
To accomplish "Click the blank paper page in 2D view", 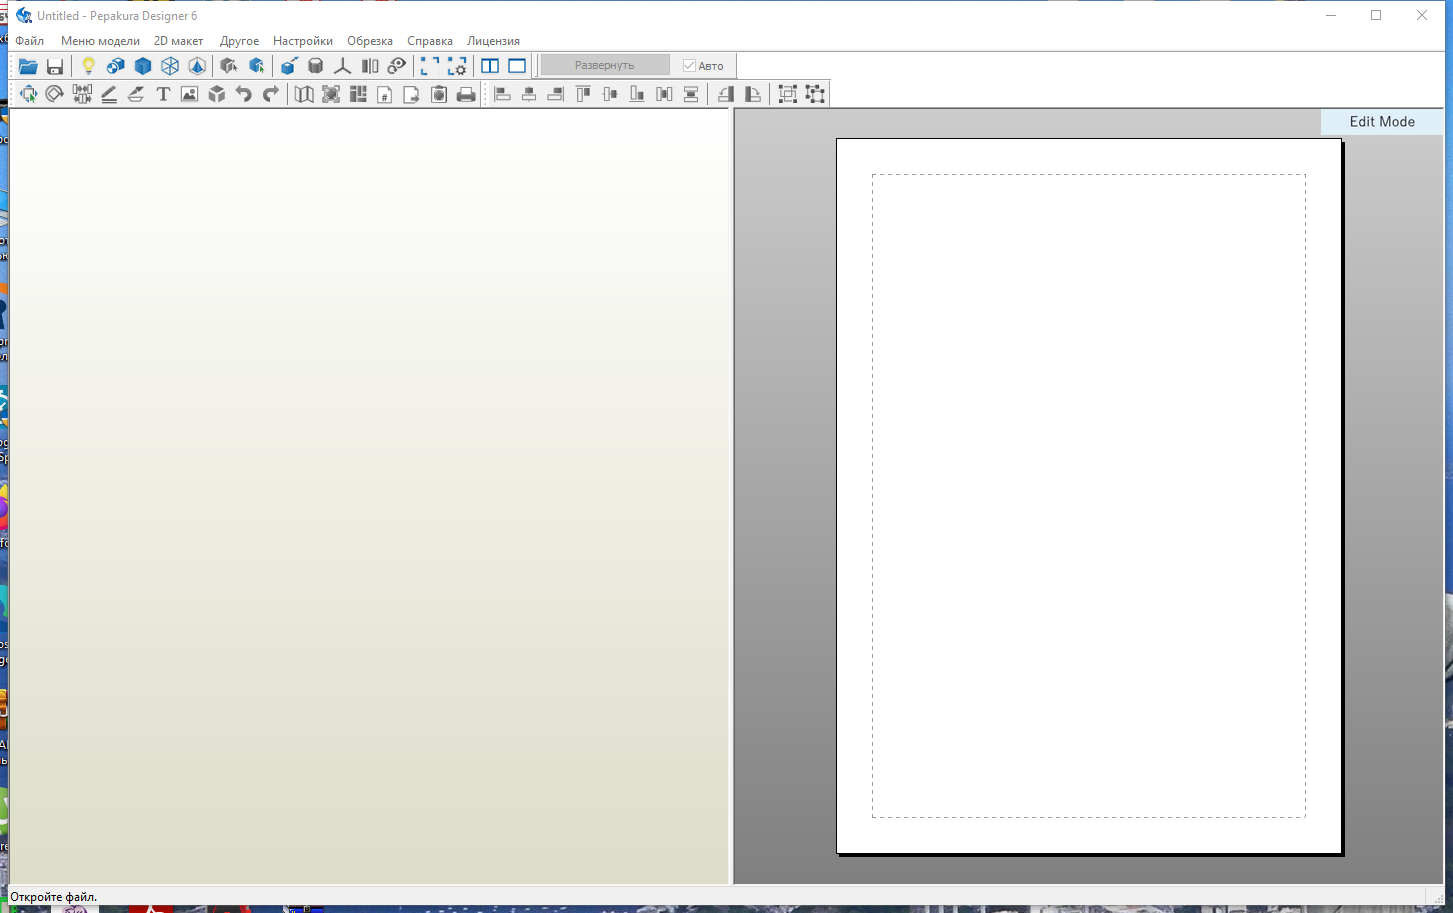I will tap(1088, 495).
